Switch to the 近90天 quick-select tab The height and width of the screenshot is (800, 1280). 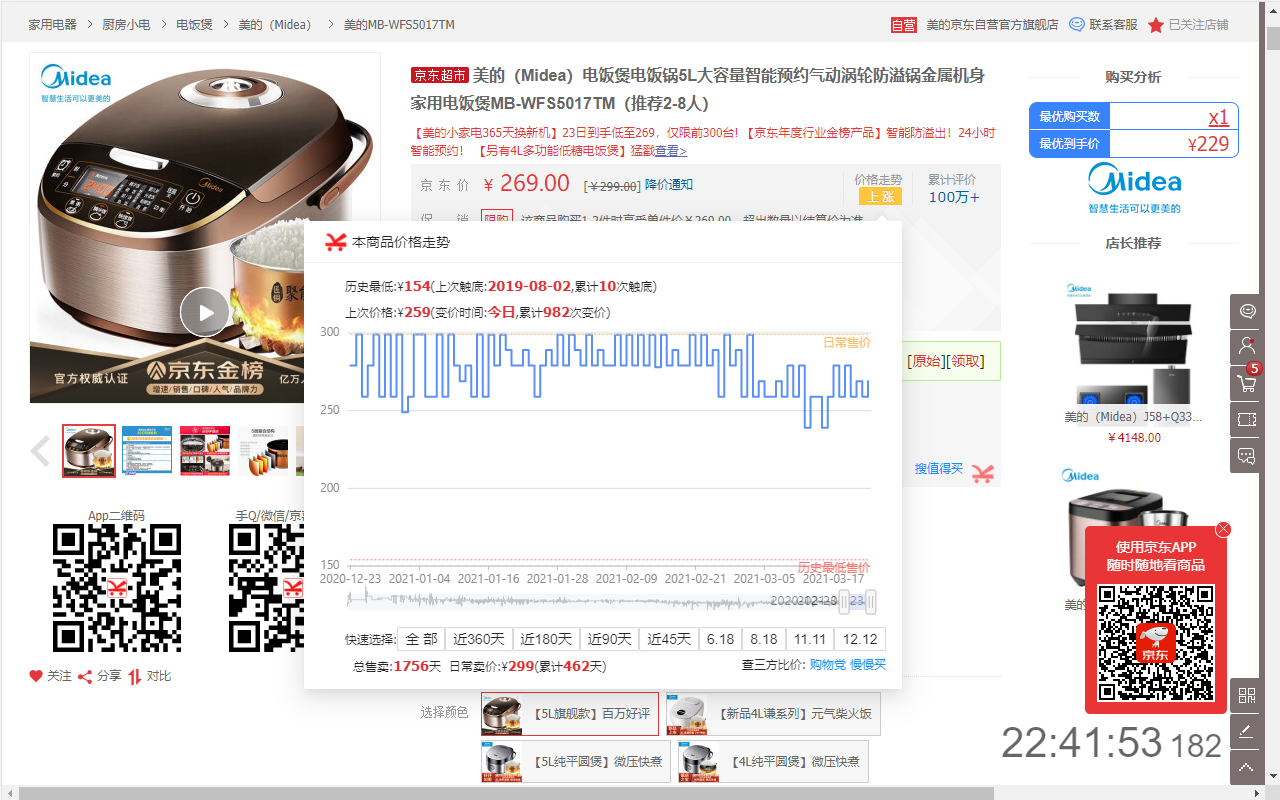point(609,638)
